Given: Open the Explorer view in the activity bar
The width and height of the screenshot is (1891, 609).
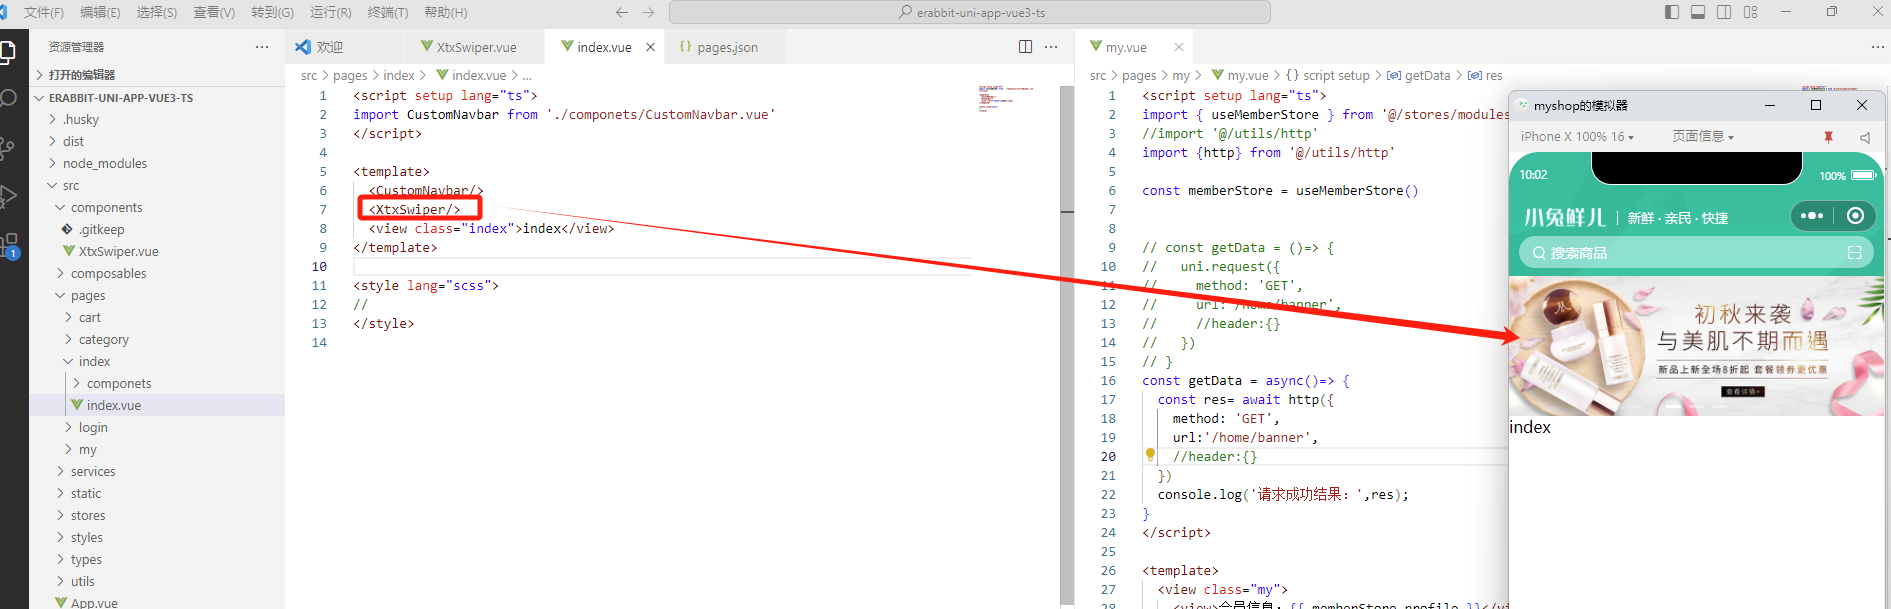Looking at the screenshot, I should (x=7, y=52).
